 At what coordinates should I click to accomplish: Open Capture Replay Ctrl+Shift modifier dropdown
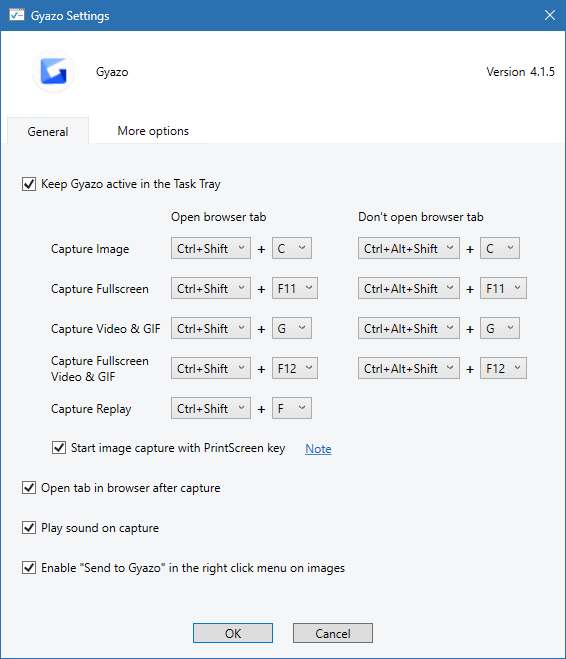(x=211, y=408)
